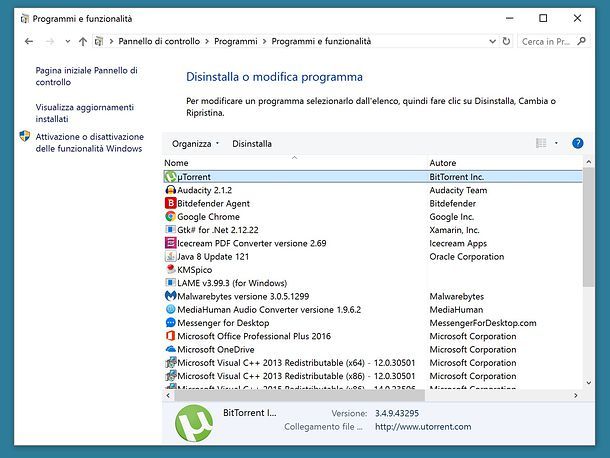Click the vertical scrollbar thumb

(x=589, y=227)
